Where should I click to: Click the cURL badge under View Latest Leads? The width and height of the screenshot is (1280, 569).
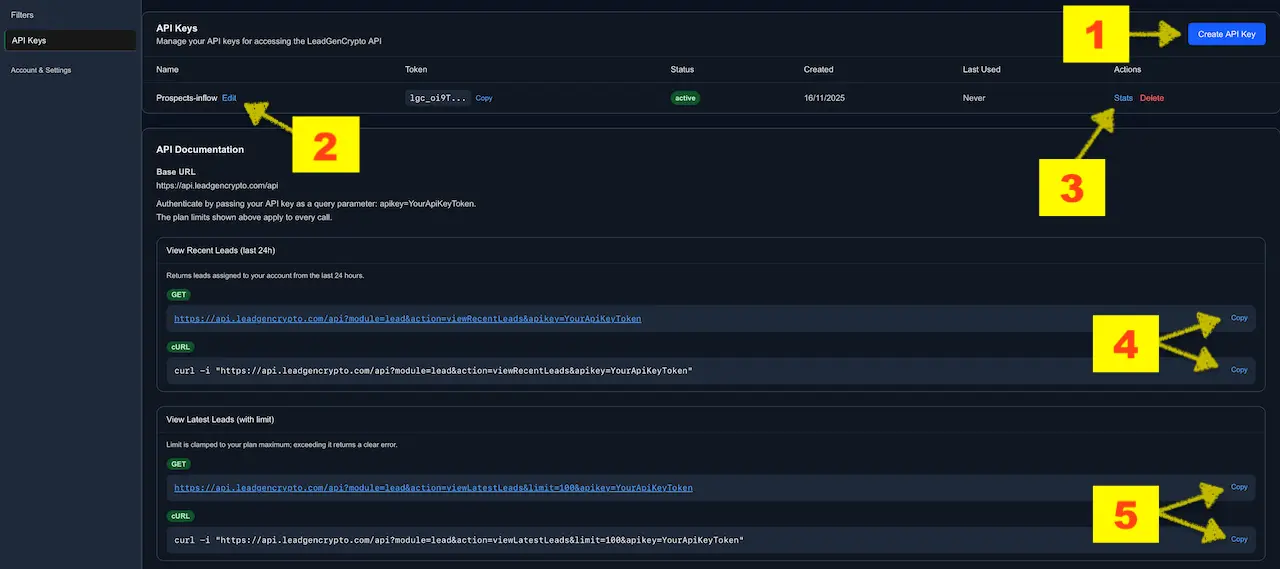click(x=180, y=516)
